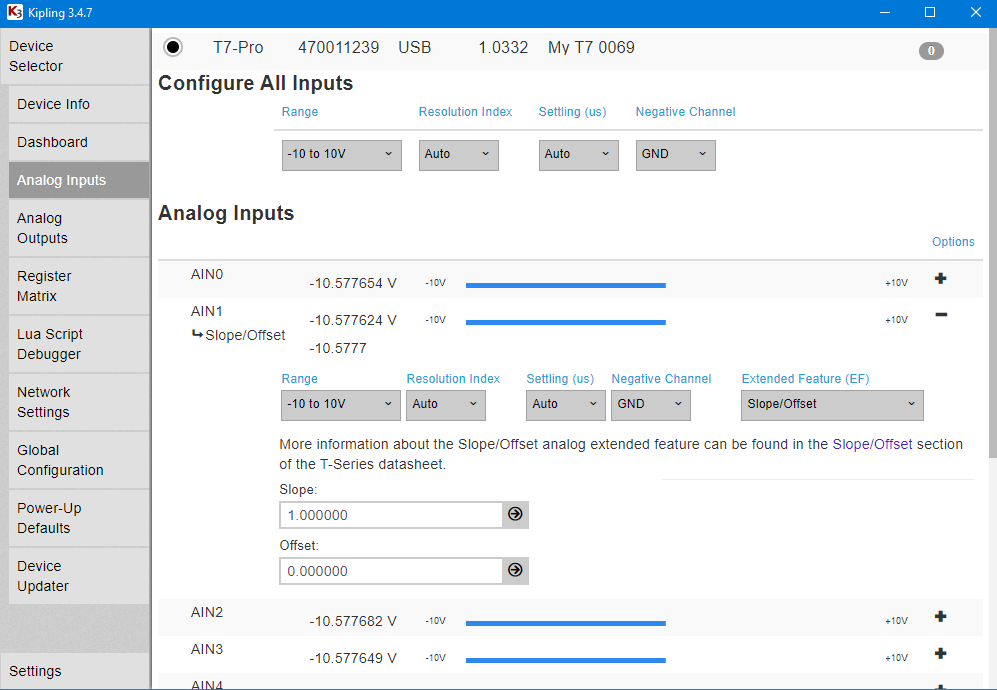Submit the Slope value arrow button
997x690 pixels.
(x=515, y=515)
